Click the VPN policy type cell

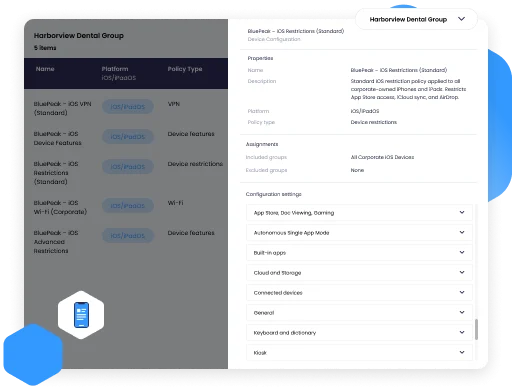tap(174, 104)
